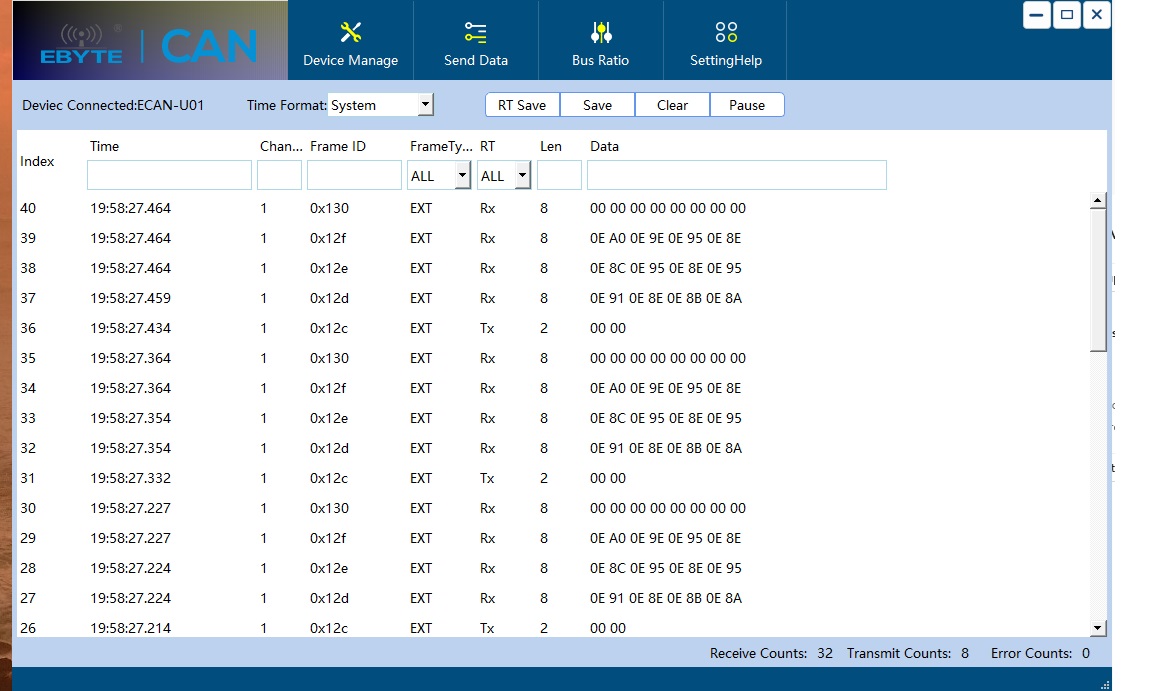Image resolution: width=1152 pixels, height=691 pixels.
Task: Open Device Manage wrench icon
Action: pos(350,32)
